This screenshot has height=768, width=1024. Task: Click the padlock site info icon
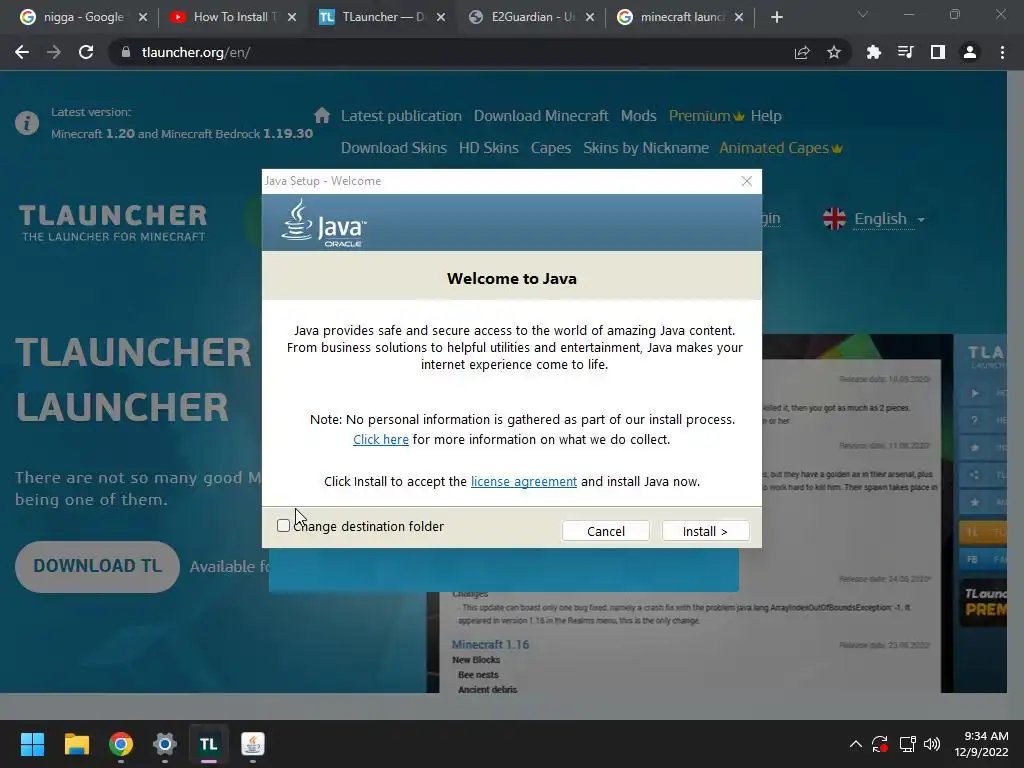(x=125, y=52)
